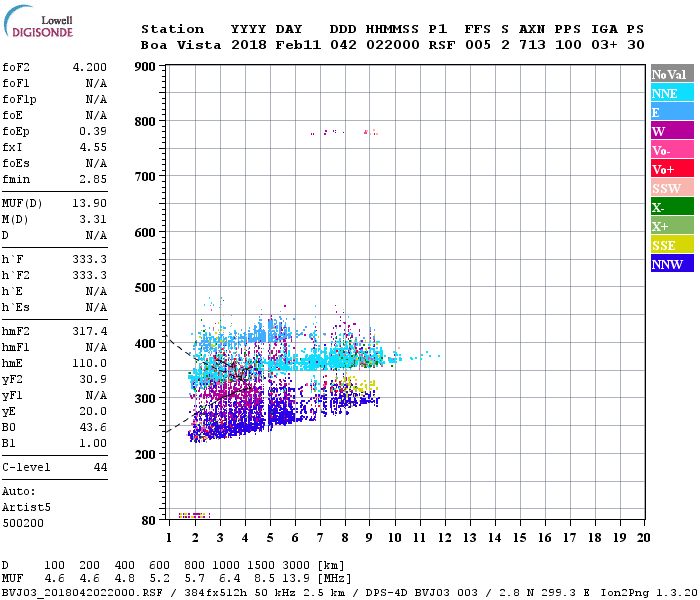Click the foEp value 0.39
The height and width of the screenshot is (600, 700).
[93, 131]
